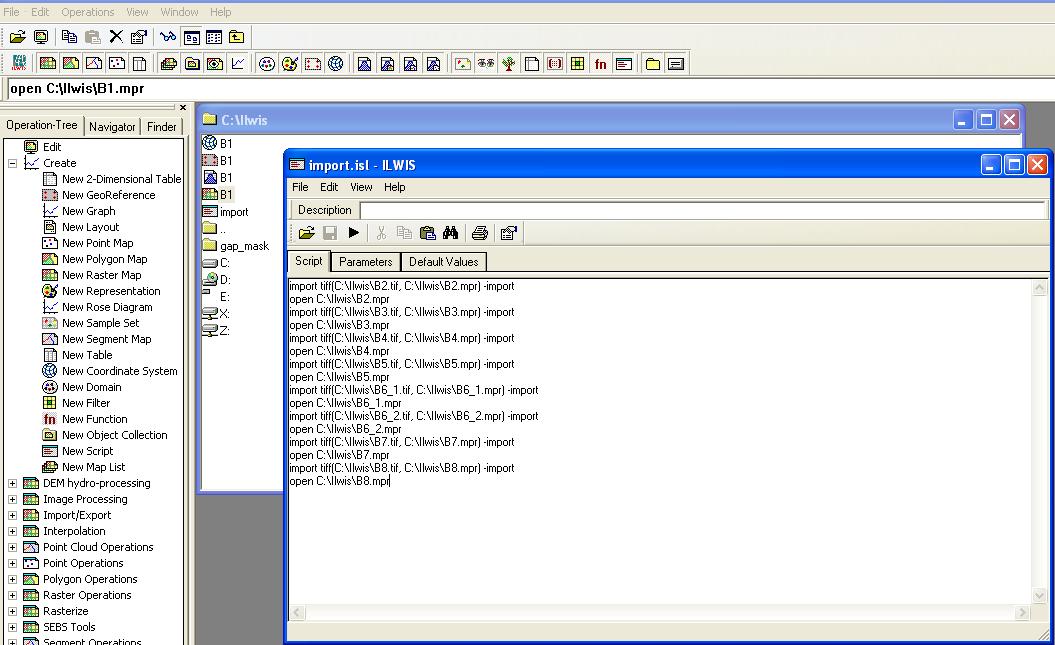1055x645 pixels.
Task: Print the script using the printer icon
Action: point(480,233)
